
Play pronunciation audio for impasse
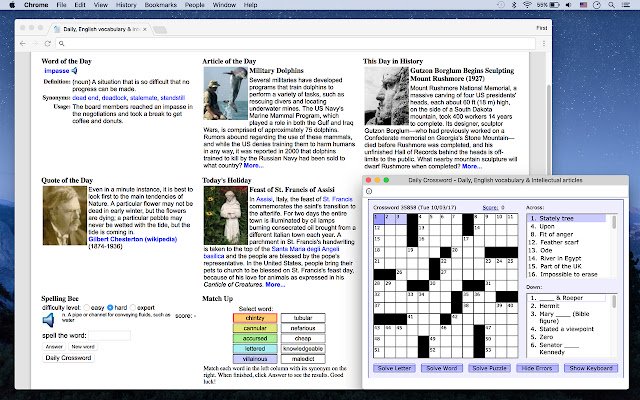click(x=74, y=71)
